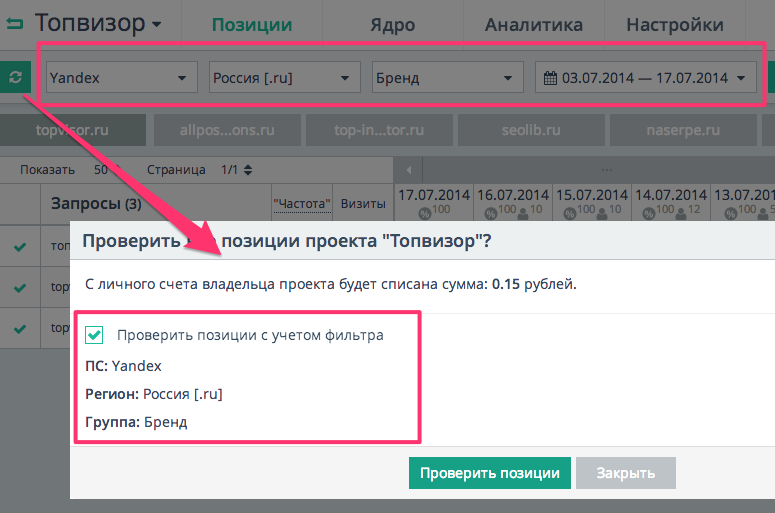Click the 16.07.2014 date column header
This screenshot has height=513, width=775.
(513, 195)
